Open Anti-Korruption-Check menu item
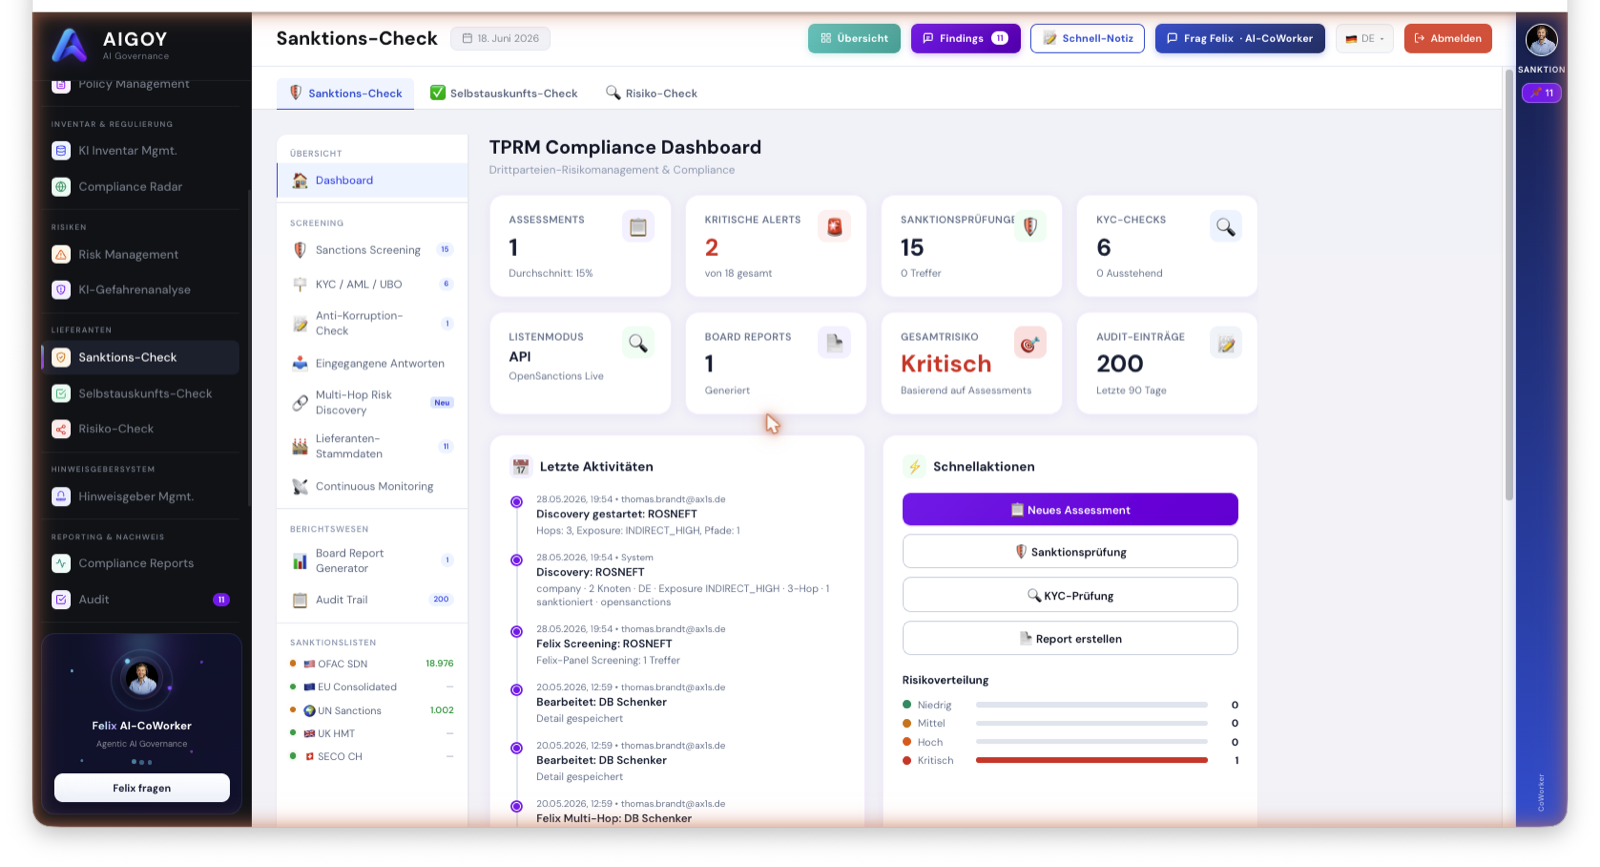Screen dimensions: 1600x867 point(372,324)
